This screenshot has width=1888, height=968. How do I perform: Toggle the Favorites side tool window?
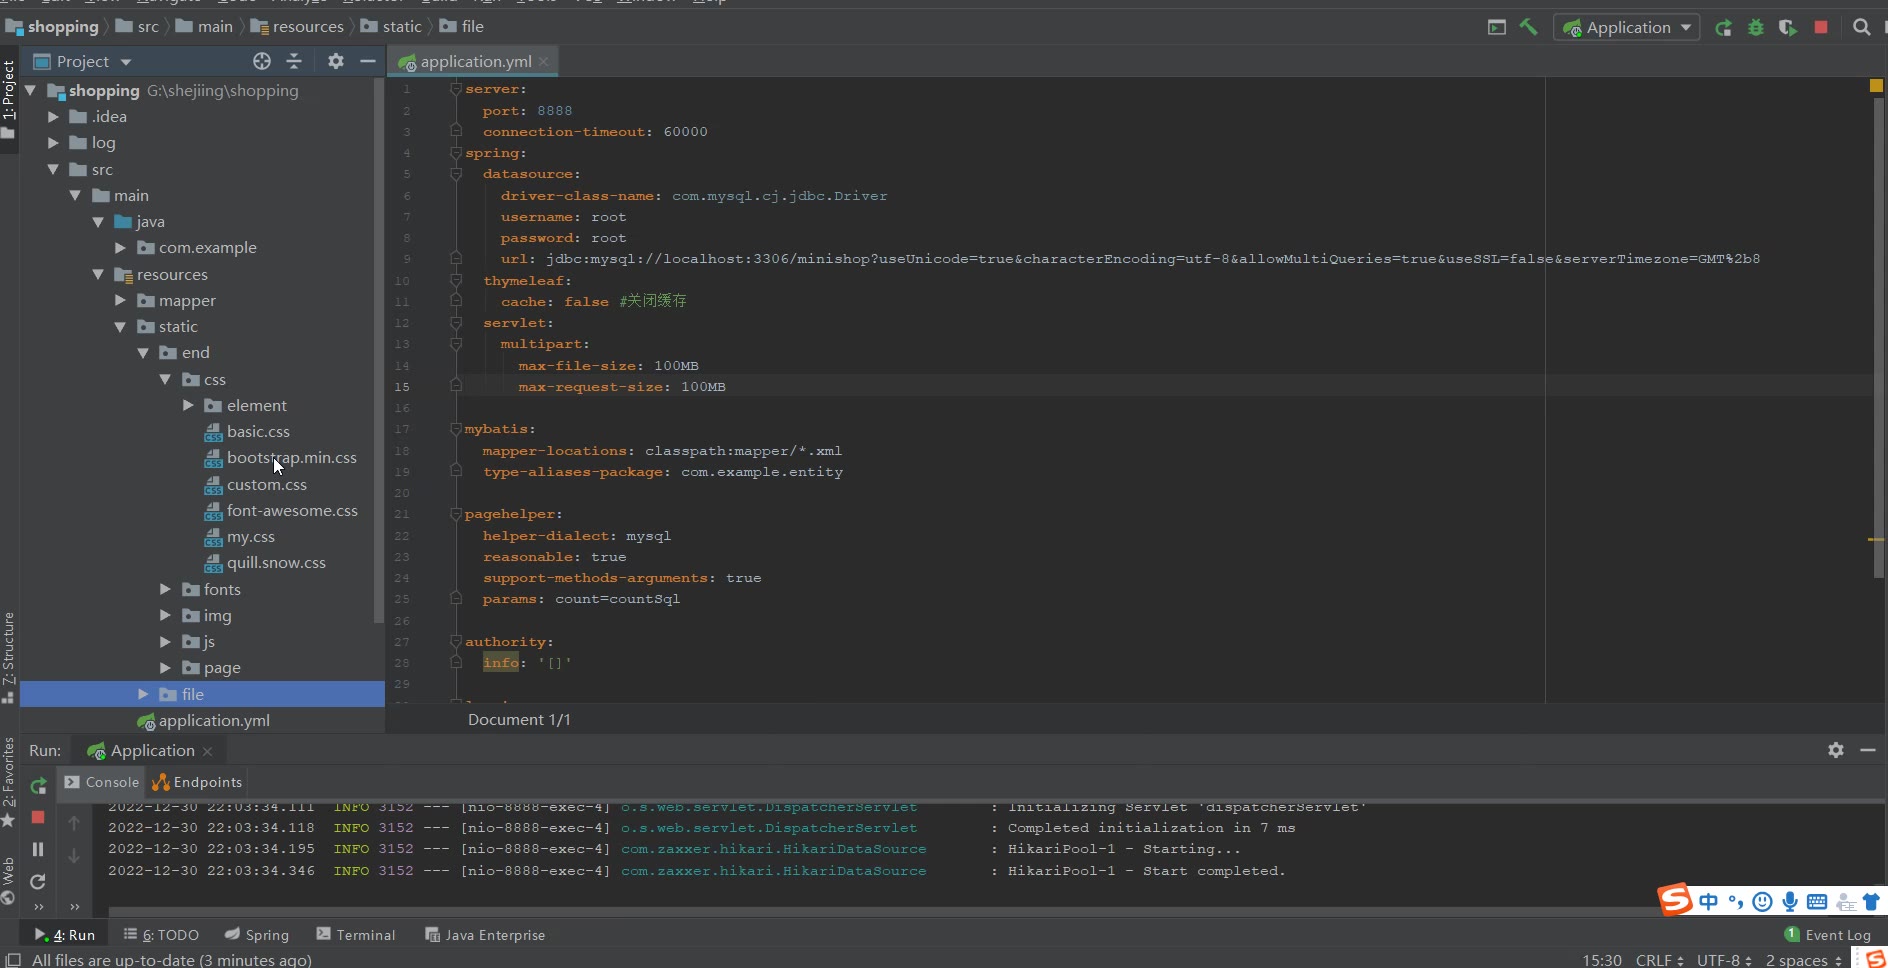pyautogui.click(x=9, y=772)
